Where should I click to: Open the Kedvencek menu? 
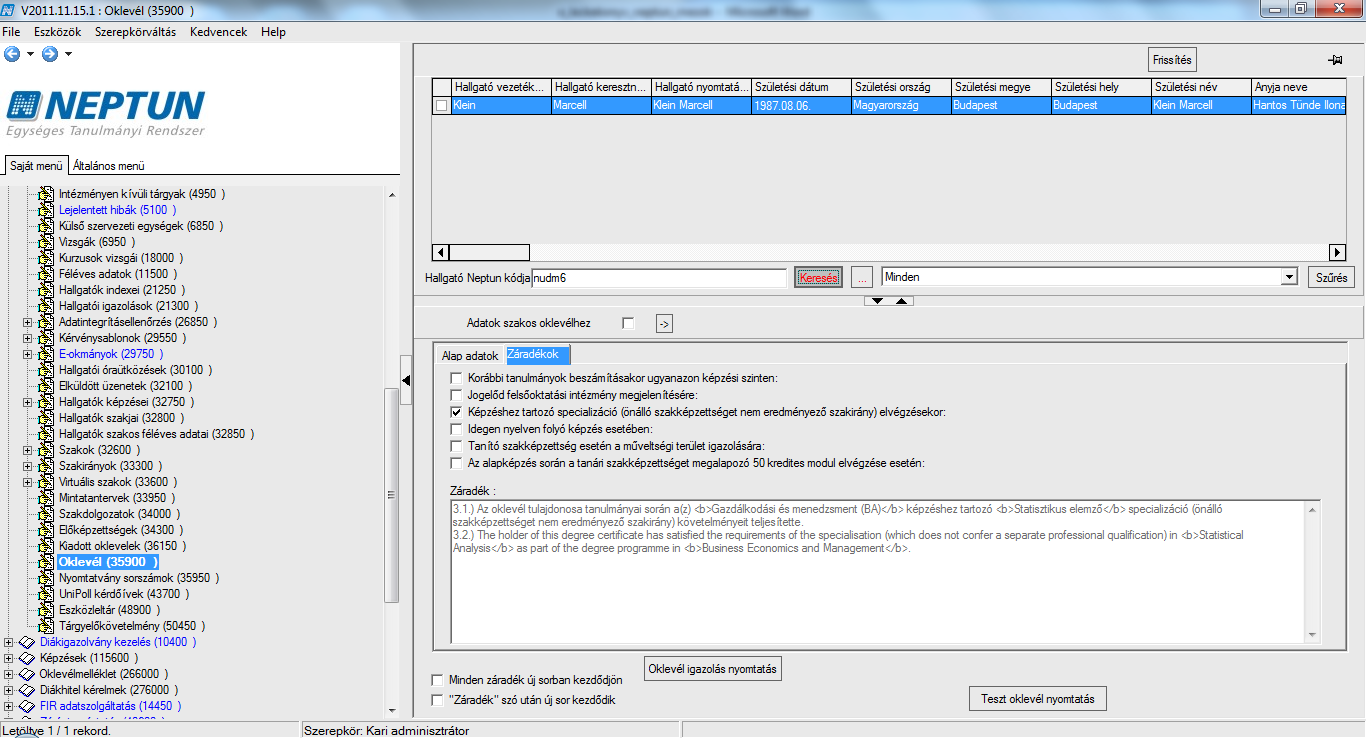coord(218,32)
